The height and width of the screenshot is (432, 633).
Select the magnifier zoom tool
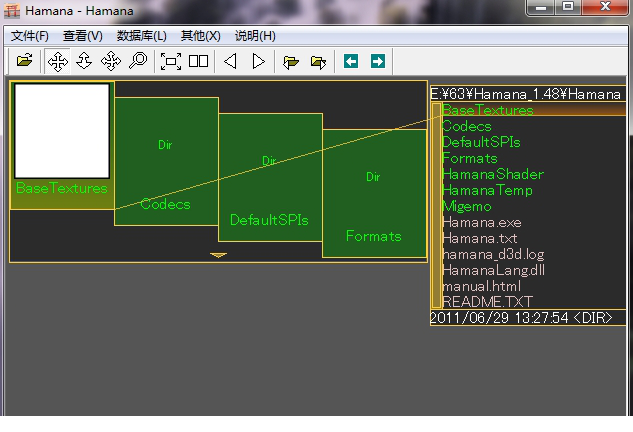coord(138,61)
